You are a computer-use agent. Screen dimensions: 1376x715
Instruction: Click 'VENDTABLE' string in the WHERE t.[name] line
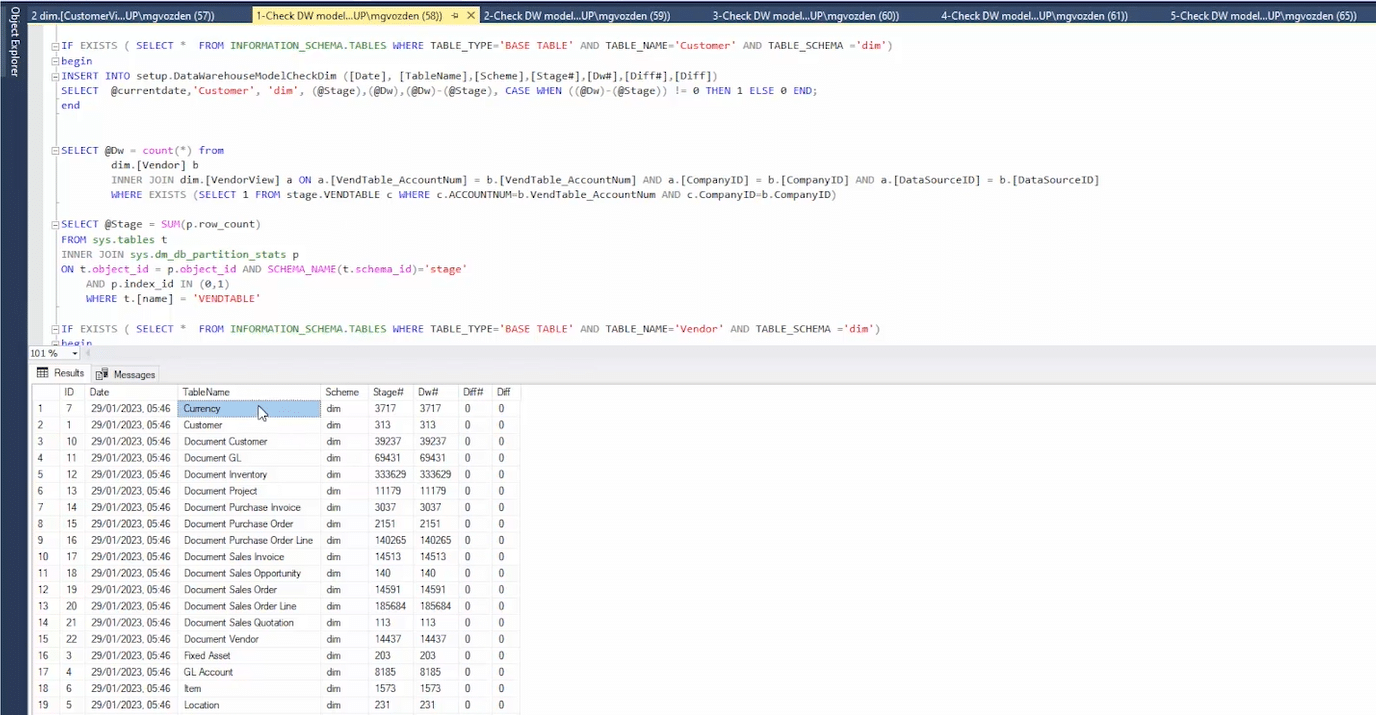[x=227, y=299]
